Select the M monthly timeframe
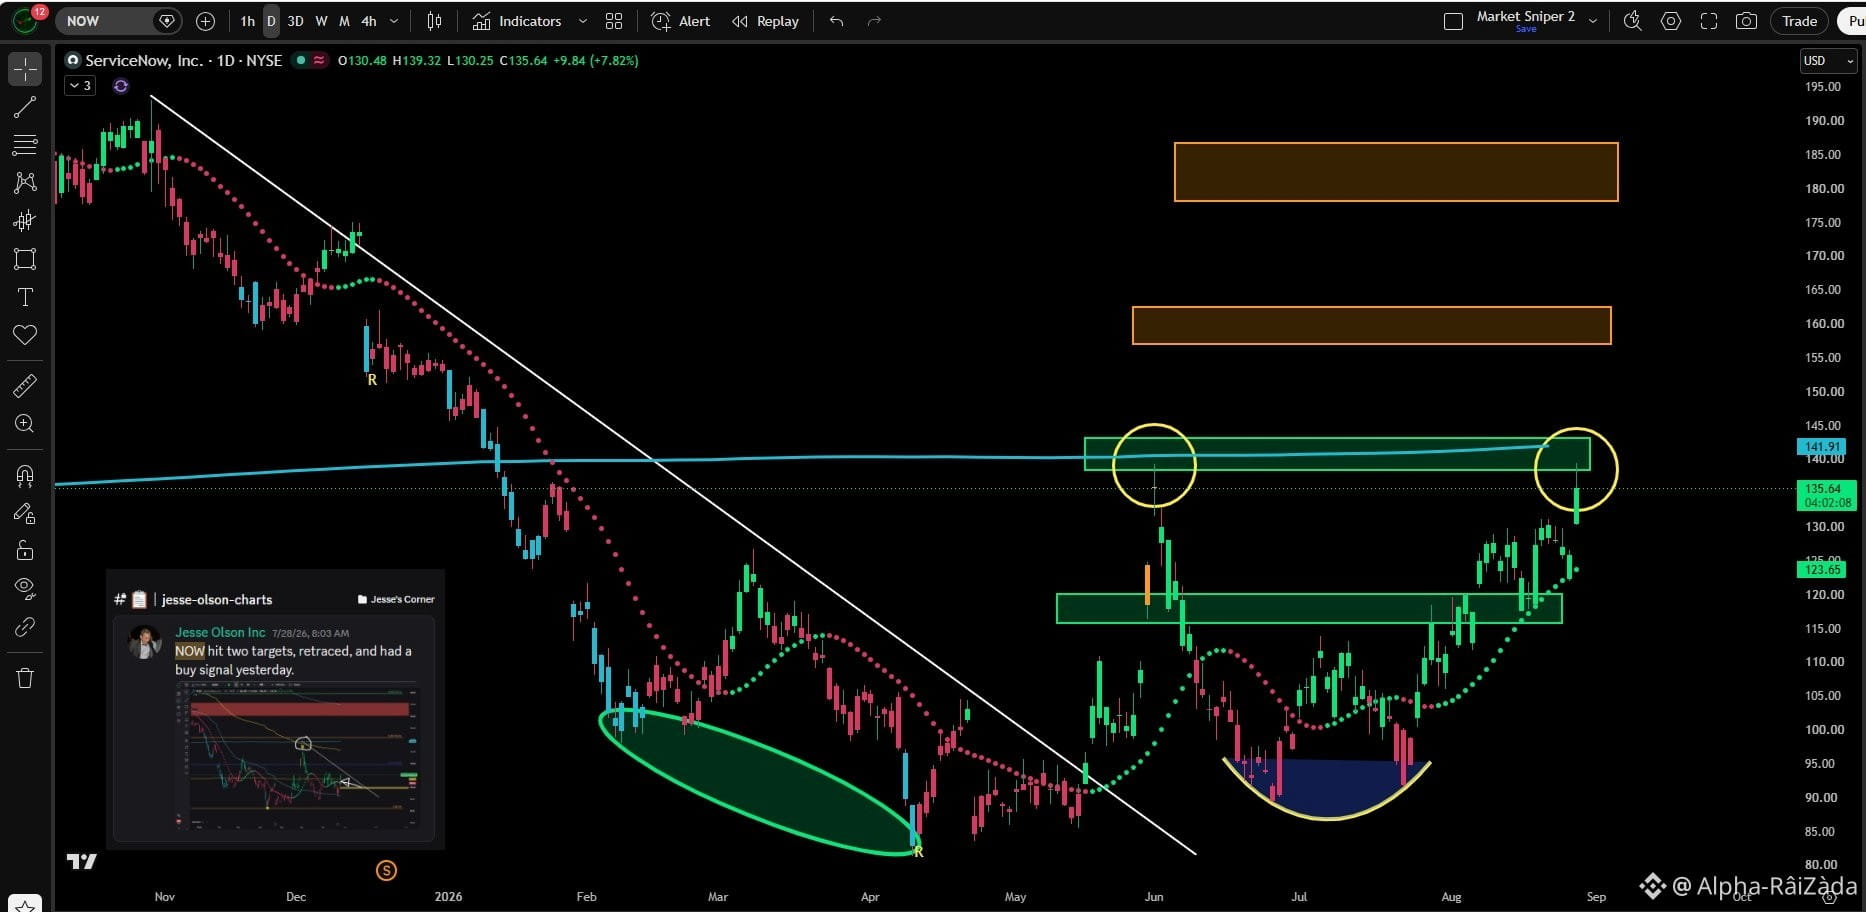The image size is (1866, 912). [344, 21]
